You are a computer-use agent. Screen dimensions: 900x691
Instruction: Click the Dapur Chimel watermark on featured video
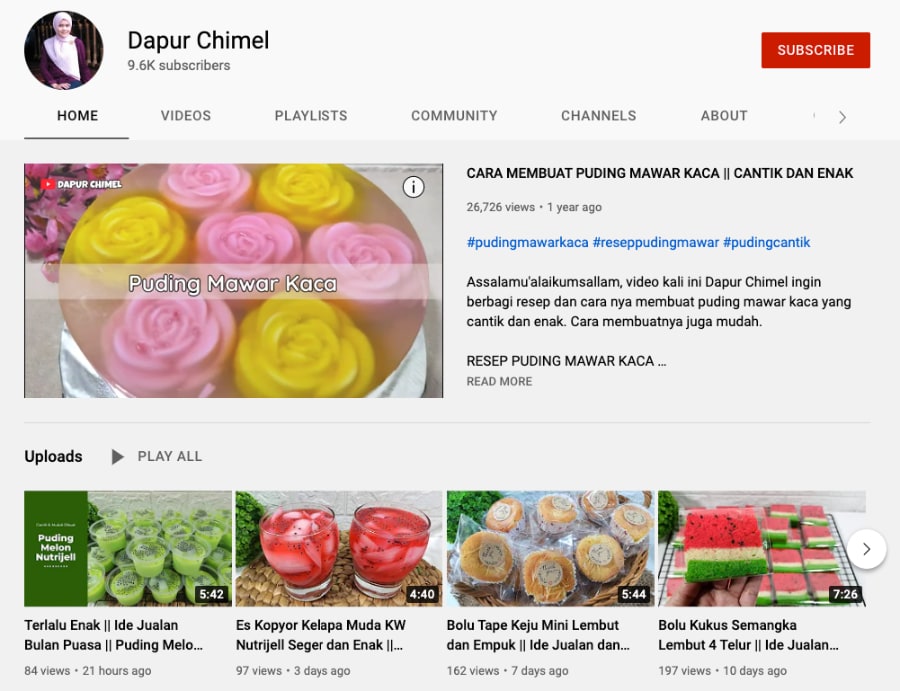pyautogui.click(x=82, y=184)
